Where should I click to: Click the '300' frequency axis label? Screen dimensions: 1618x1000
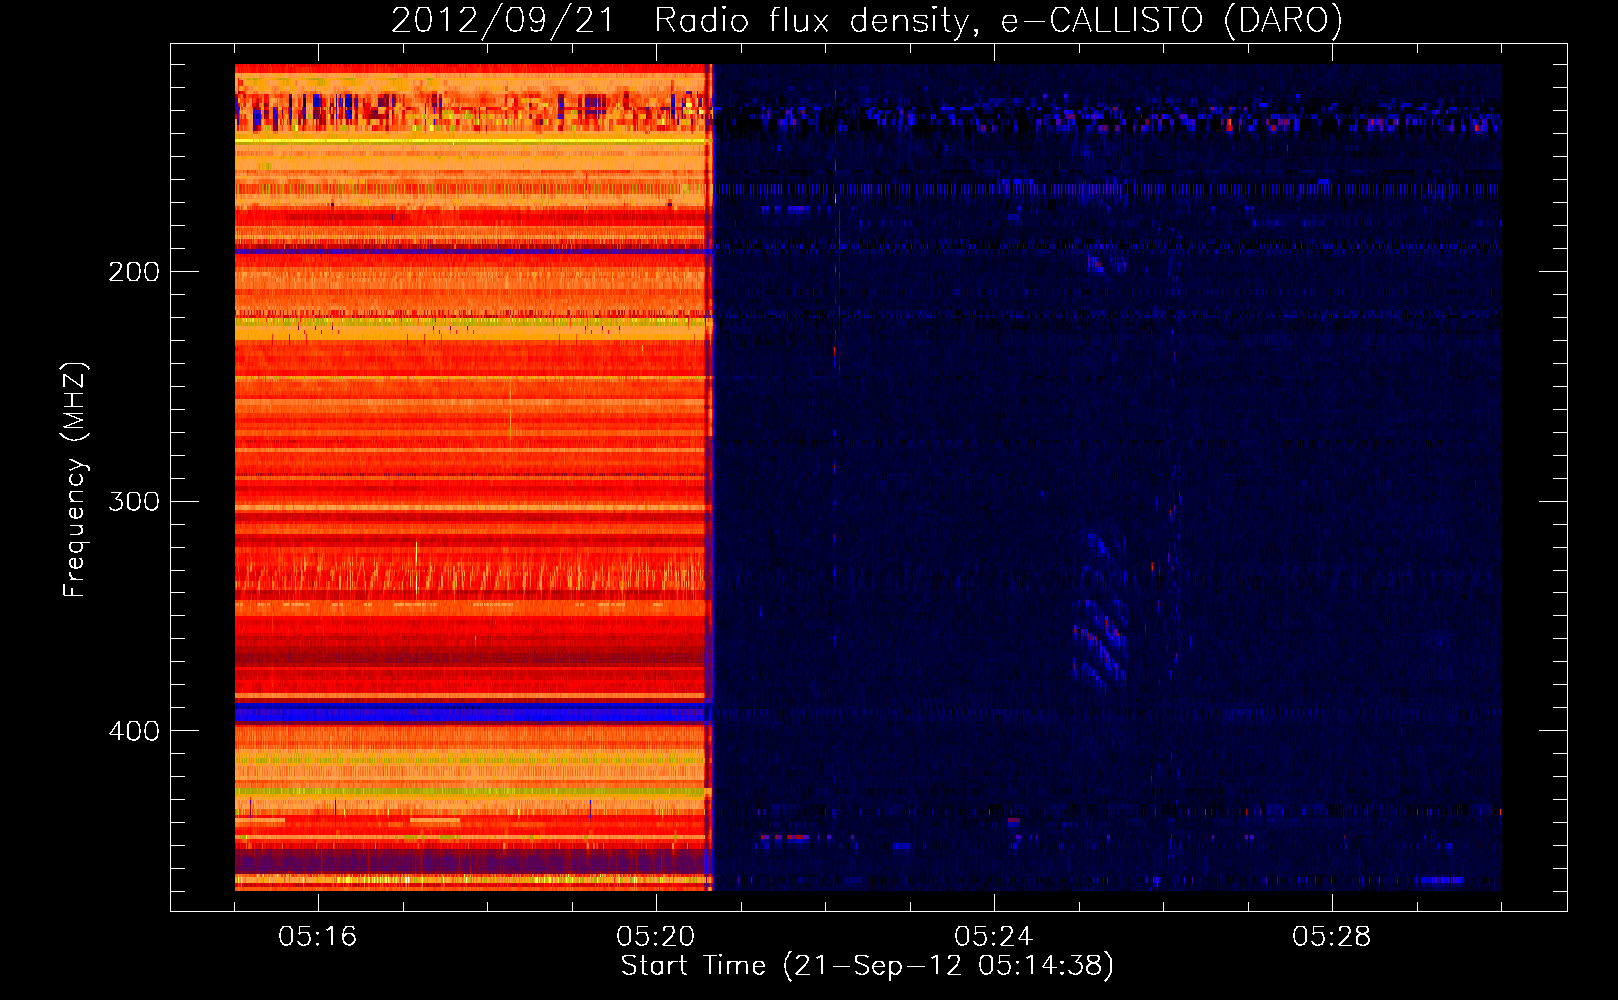134,501
